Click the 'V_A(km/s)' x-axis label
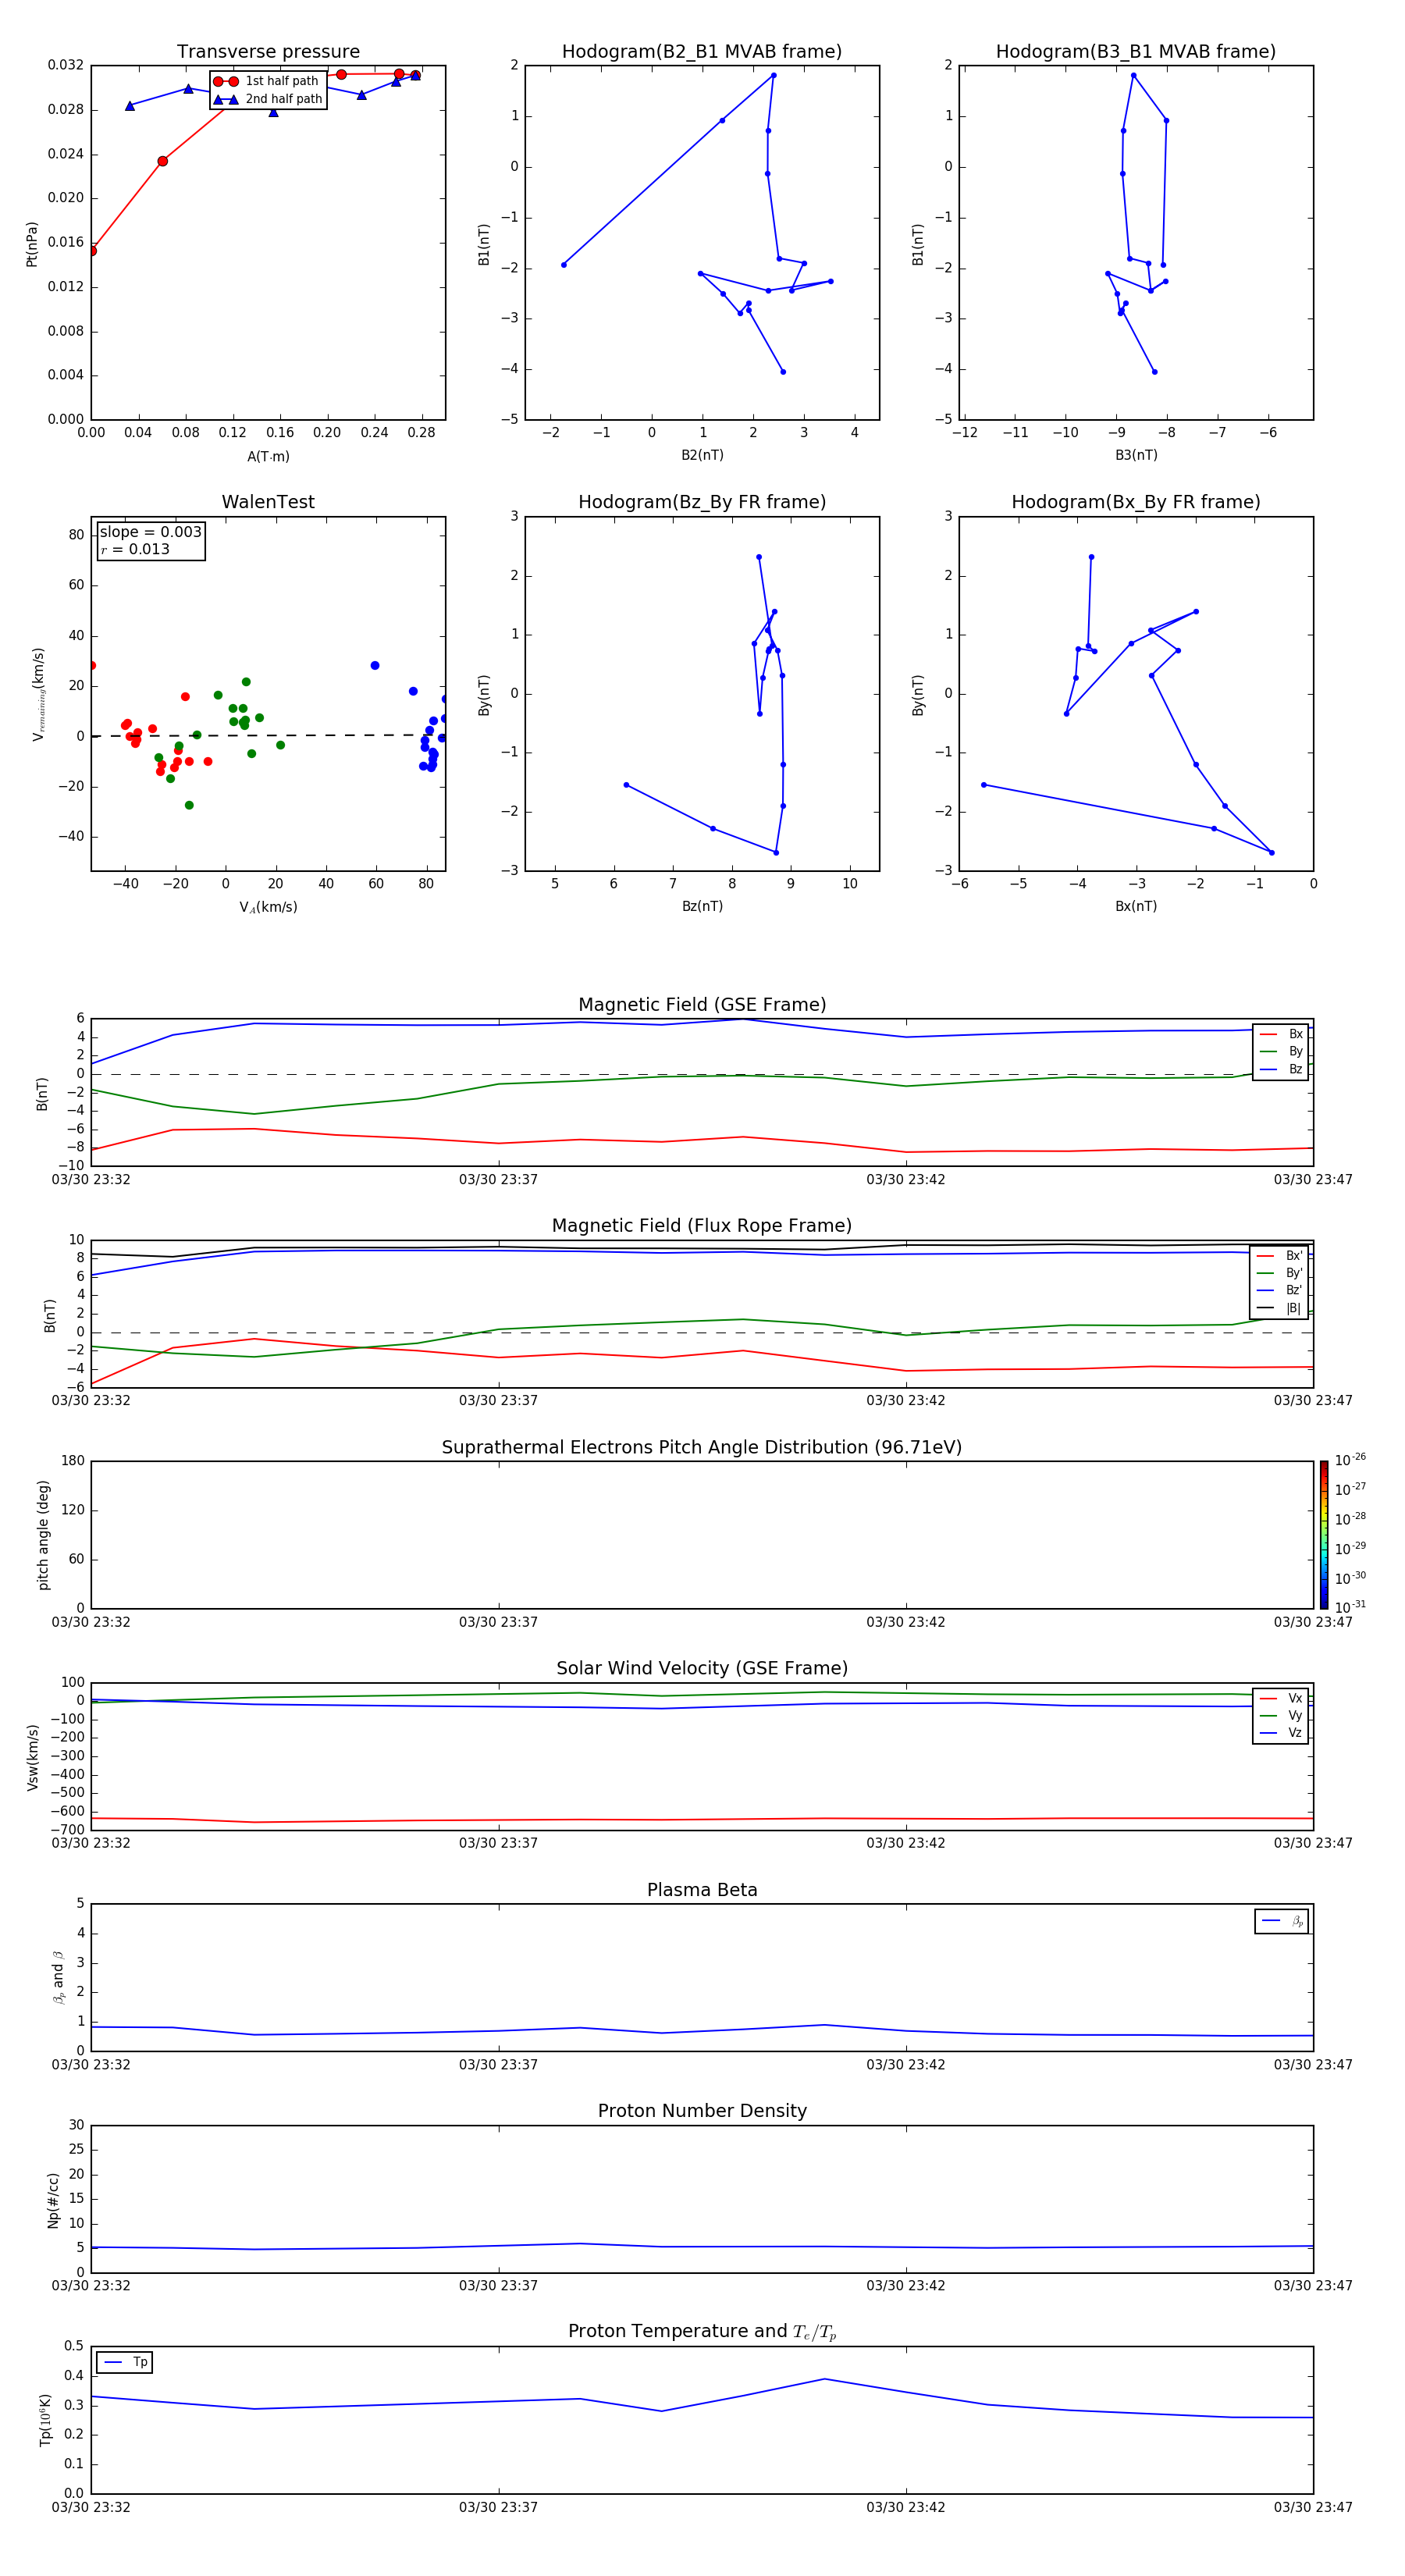 (x=268, y=907)
